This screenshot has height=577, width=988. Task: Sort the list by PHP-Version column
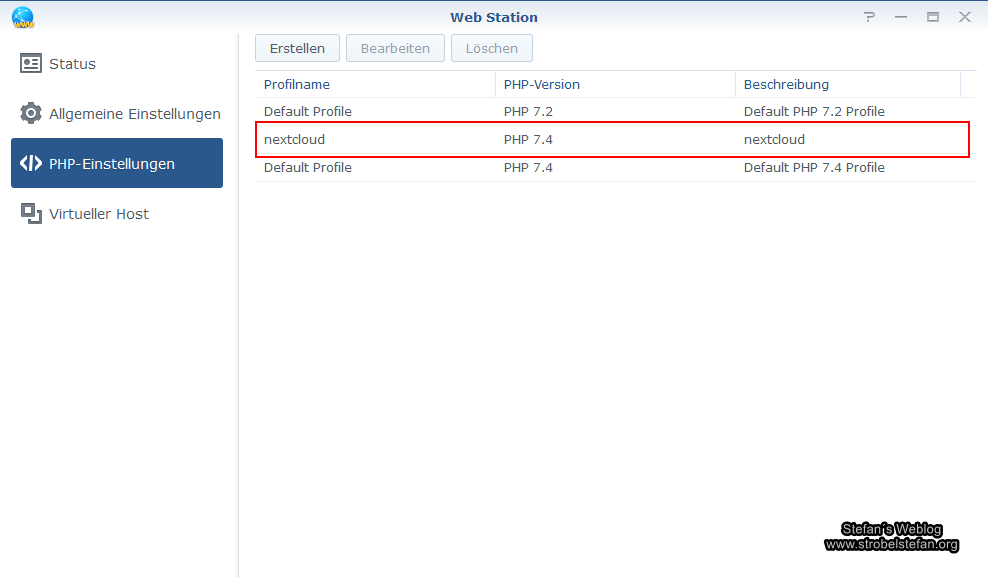tap(541, 84)
